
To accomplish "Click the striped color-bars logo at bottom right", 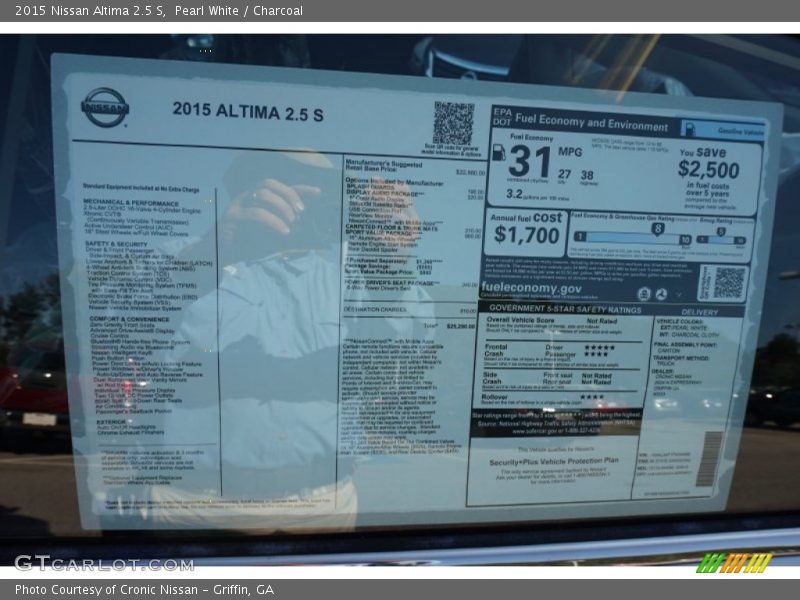I will tap(735, 563).
